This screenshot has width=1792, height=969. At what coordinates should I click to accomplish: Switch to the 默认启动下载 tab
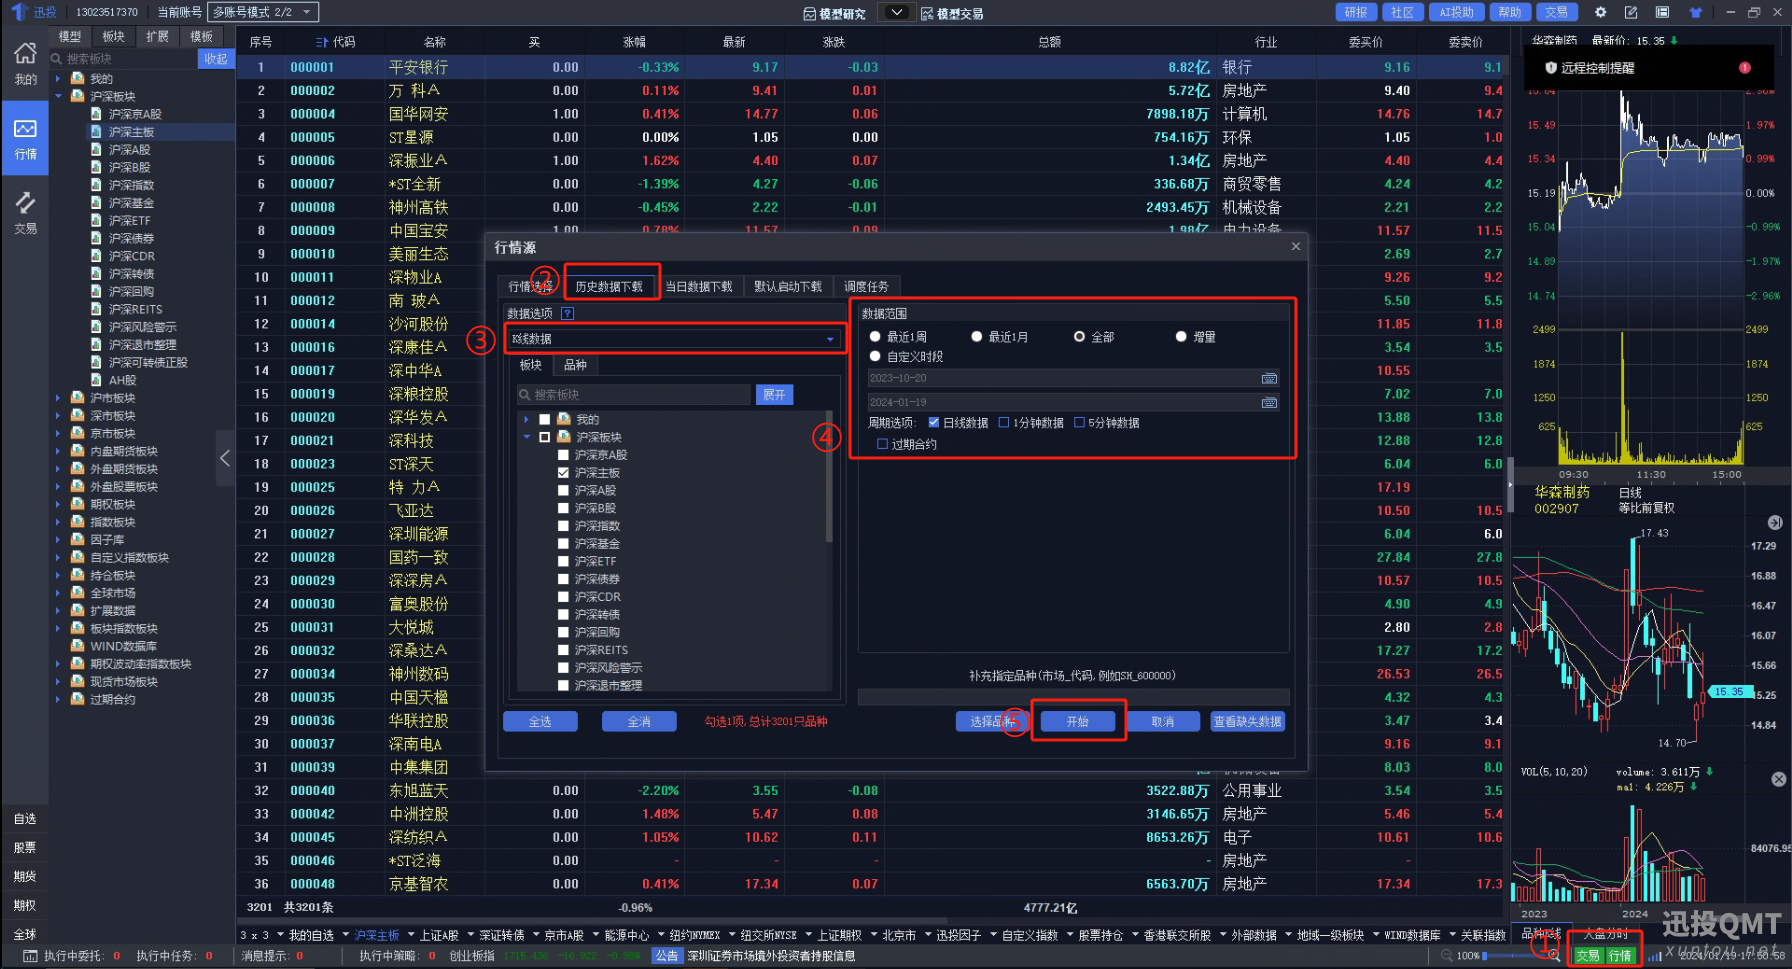pyautogui.click(x=788, y=286)
